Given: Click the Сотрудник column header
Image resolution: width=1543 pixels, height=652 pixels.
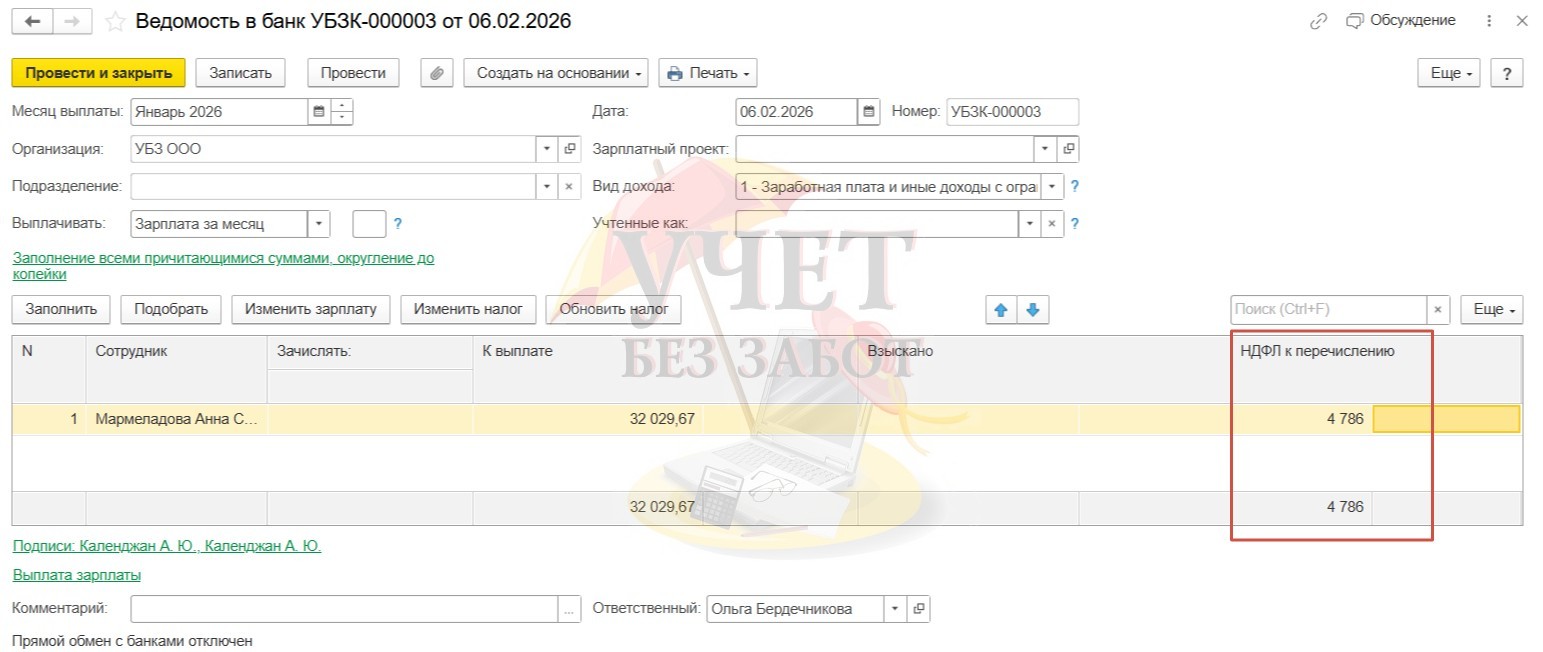Looking at the screenshot, I should (x=176, y=369).
